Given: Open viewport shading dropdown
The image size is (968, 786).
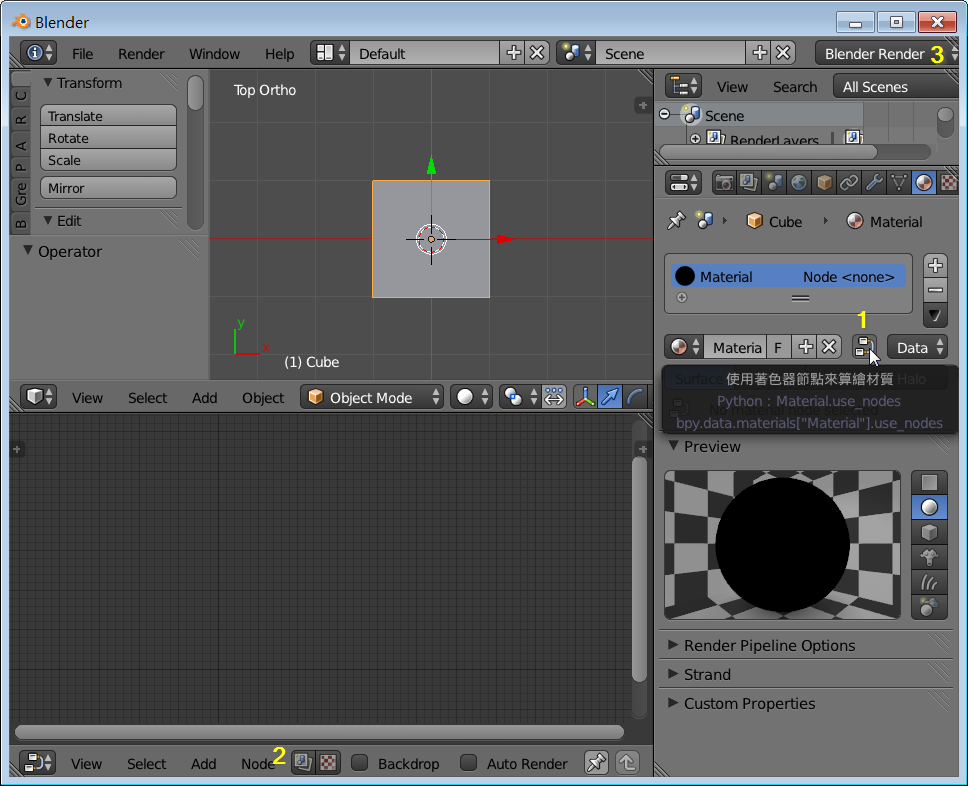Looking at the screenshot, I should pyautogui.click(x=472, y=397).
